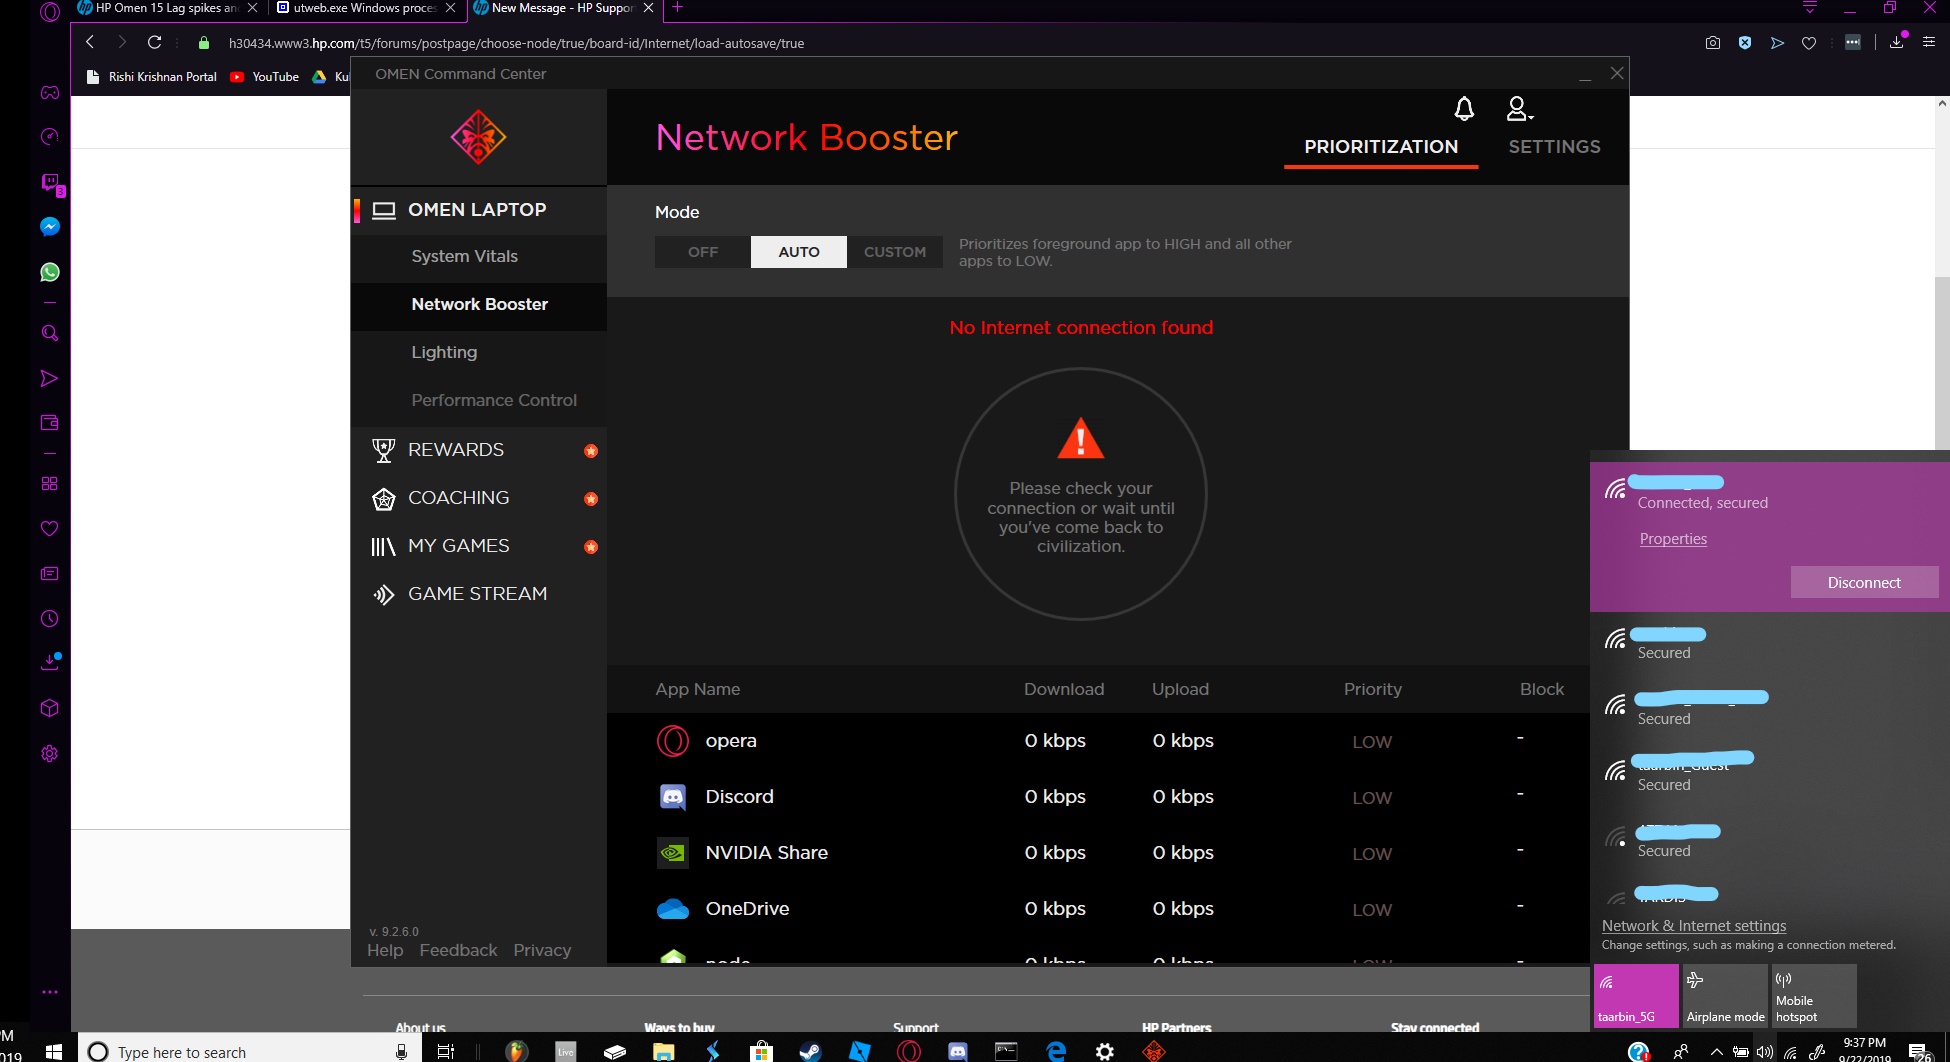This screenshot has height=1062, width=1950.
Task: Switch Network Booster mode to CUSTOM
Action: [x=894, y=252]
